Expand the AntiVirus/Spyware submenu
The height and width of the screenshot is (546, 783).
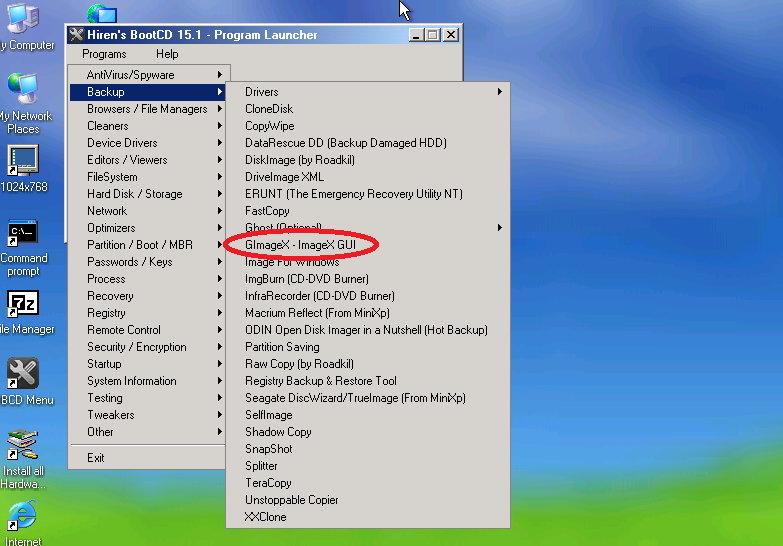point(148,75)
